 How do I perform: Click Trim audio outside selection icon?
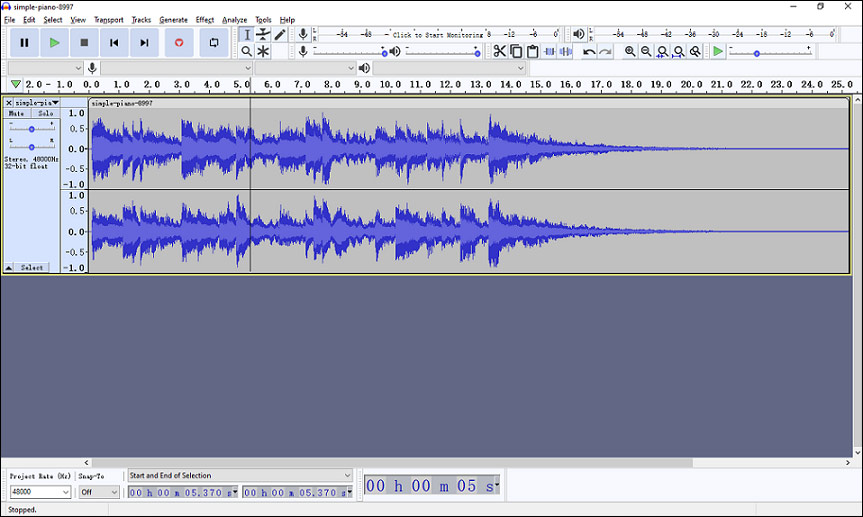(x=549, y=51)
